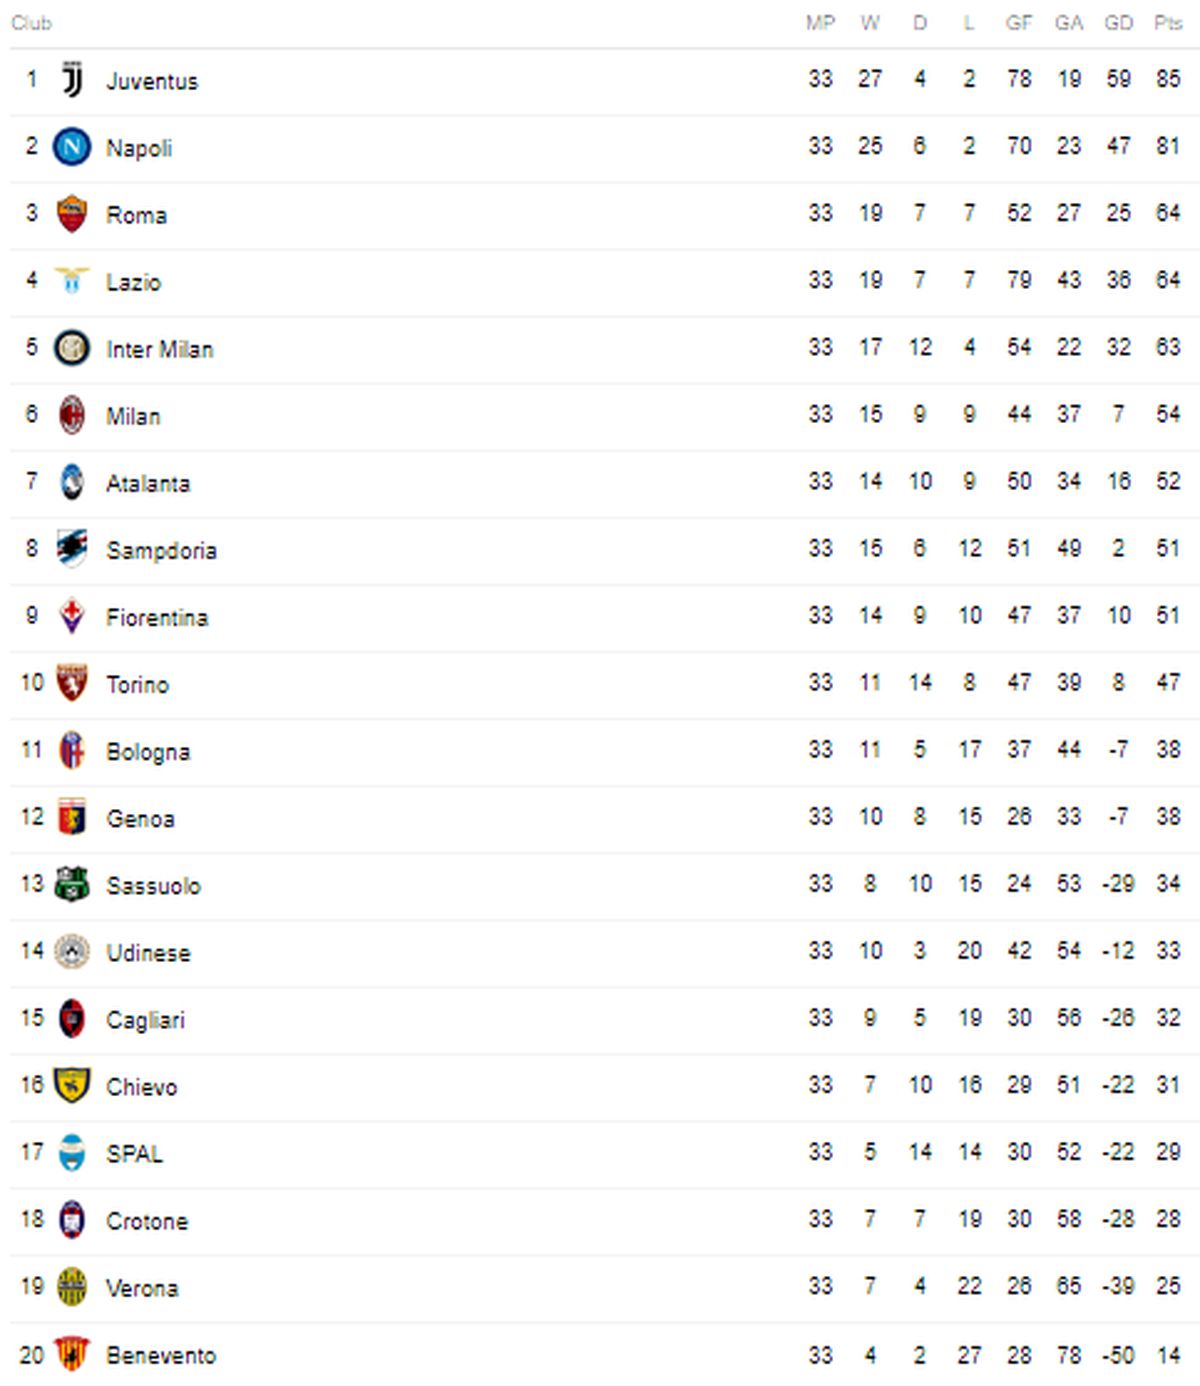Click the GD column header
The width and height of the screenshot is (1200, 1386).
point(1118,22)
